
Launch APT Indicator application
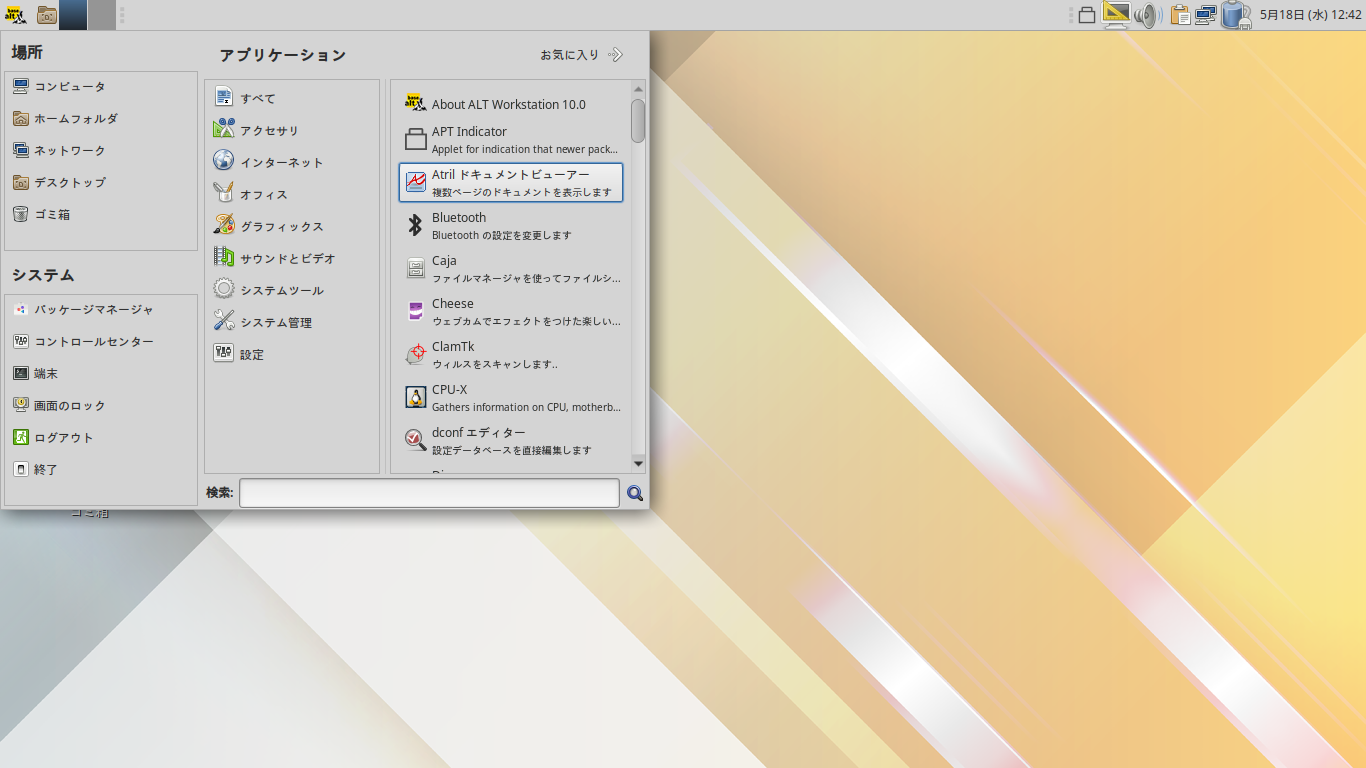[x=511, y=140]
